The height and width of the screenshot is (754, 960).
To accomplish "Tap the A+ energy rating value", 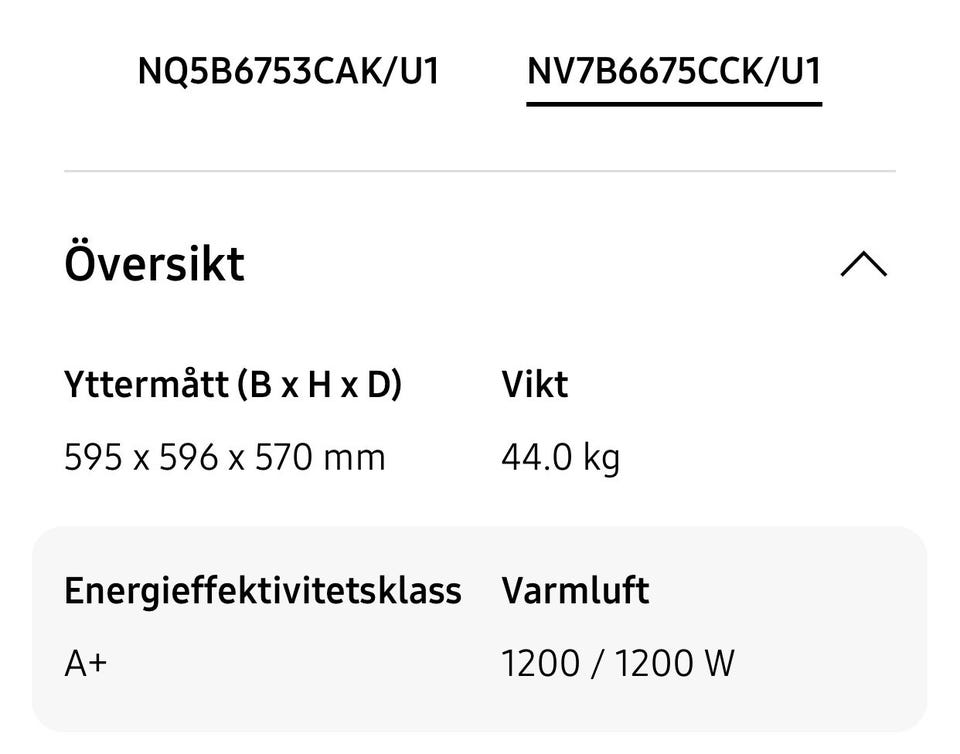I will point(85,662).
